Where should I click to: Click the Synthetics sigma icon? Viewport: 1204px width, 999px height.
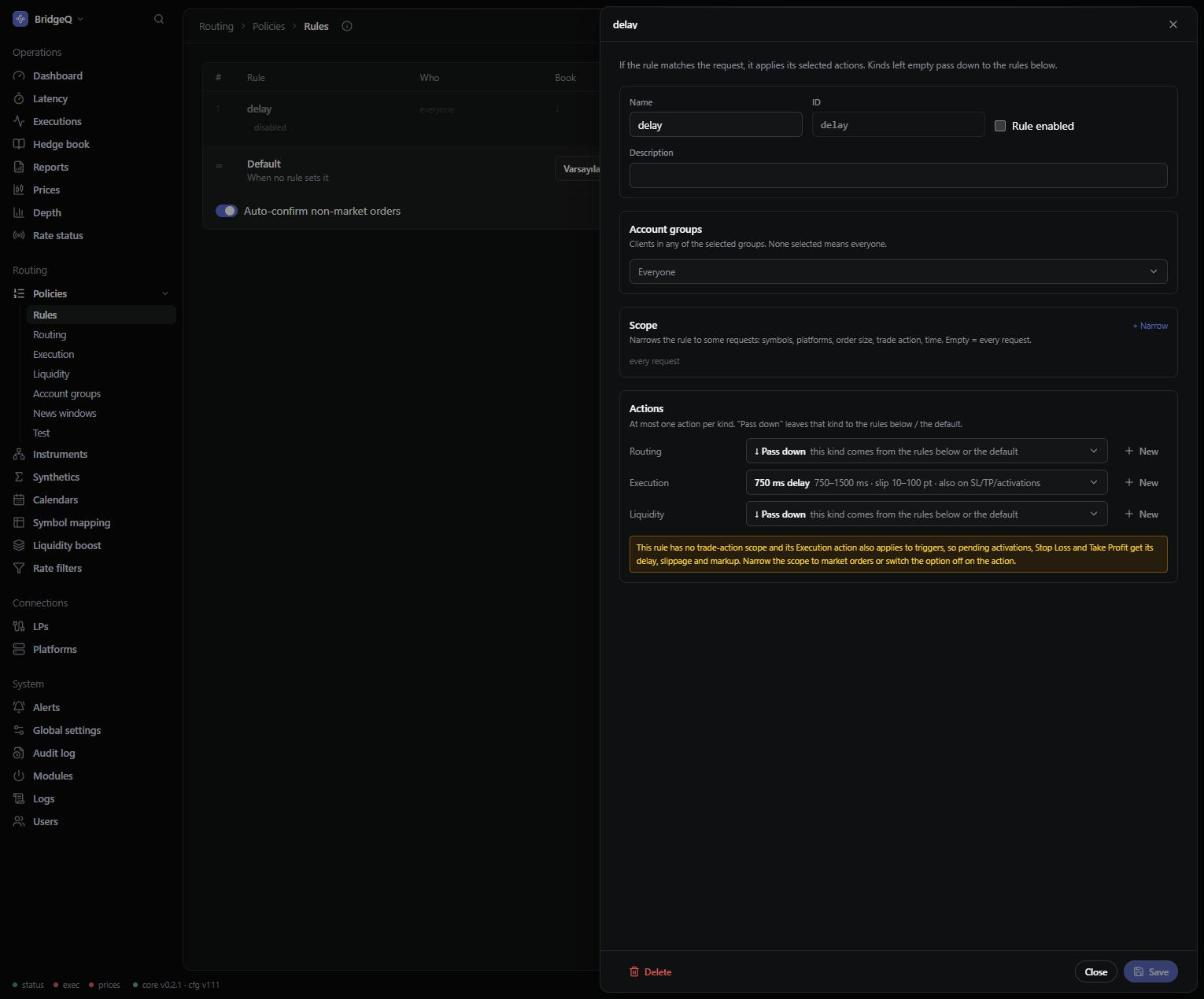pos(19,477)
